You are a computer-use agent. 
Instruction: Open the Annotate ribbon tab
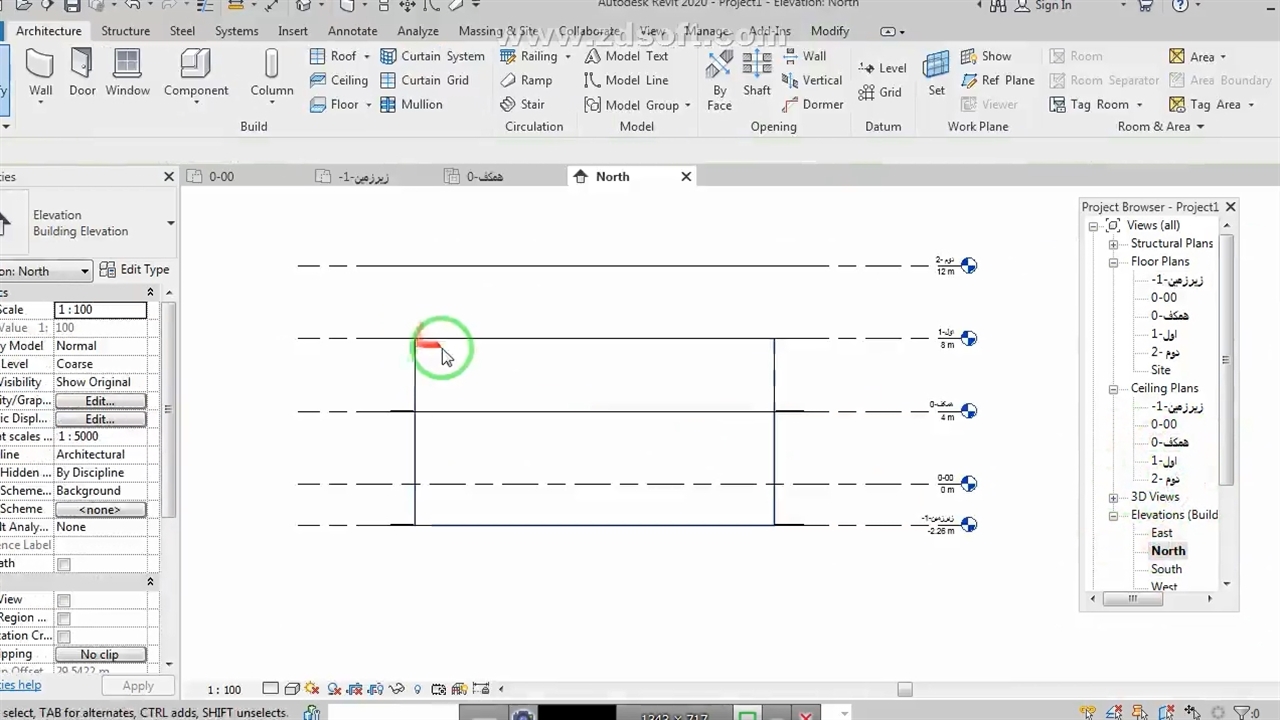[x=352, y=31]
